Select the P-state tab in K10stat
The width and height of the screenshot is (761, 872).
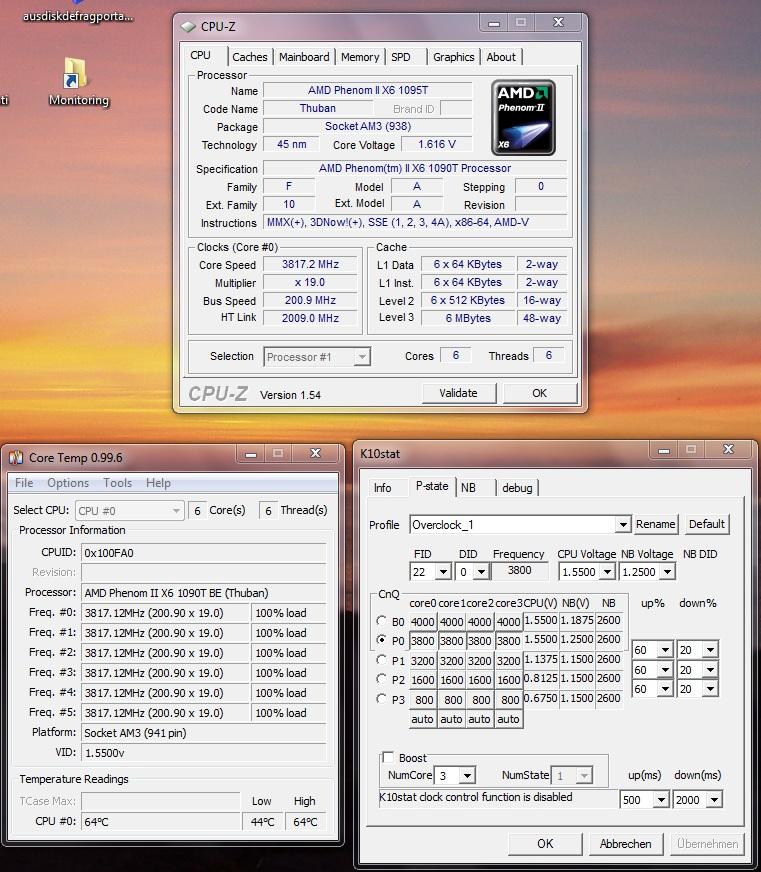tap(432, 486)
